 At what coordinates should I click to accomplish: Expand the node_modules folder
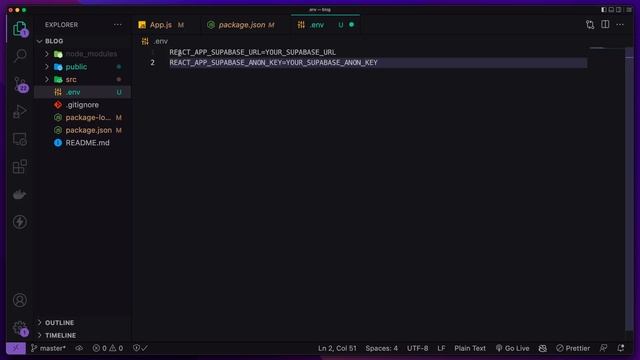(x=47, y=54)
